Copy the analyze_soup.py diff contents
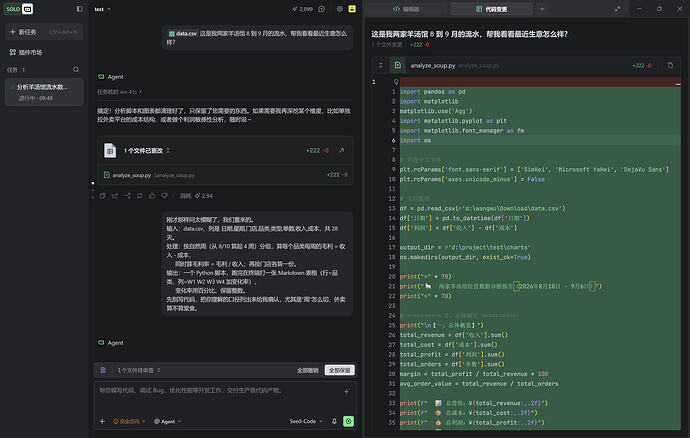 pyautogui.click(x=670, y=65)
